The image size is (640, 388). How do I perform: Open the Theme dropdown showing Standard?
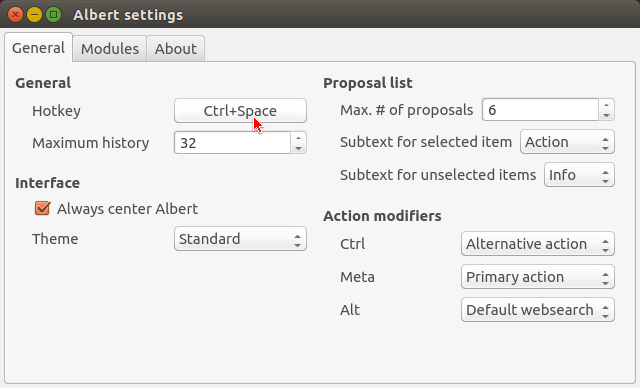240,239
